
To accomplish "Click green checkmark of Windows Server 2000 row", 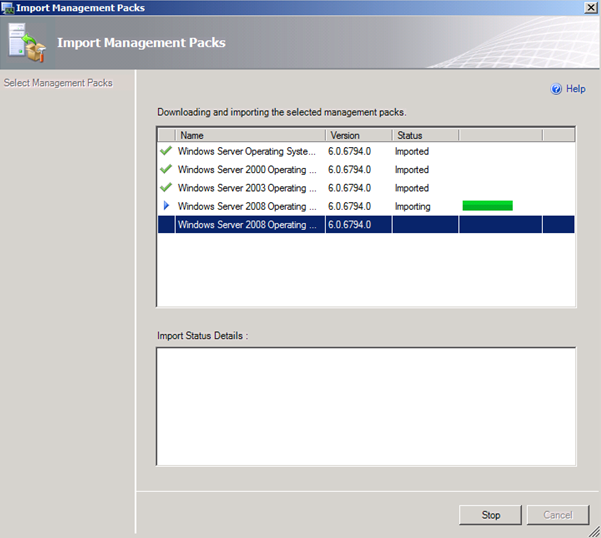I will coord(166,169).
